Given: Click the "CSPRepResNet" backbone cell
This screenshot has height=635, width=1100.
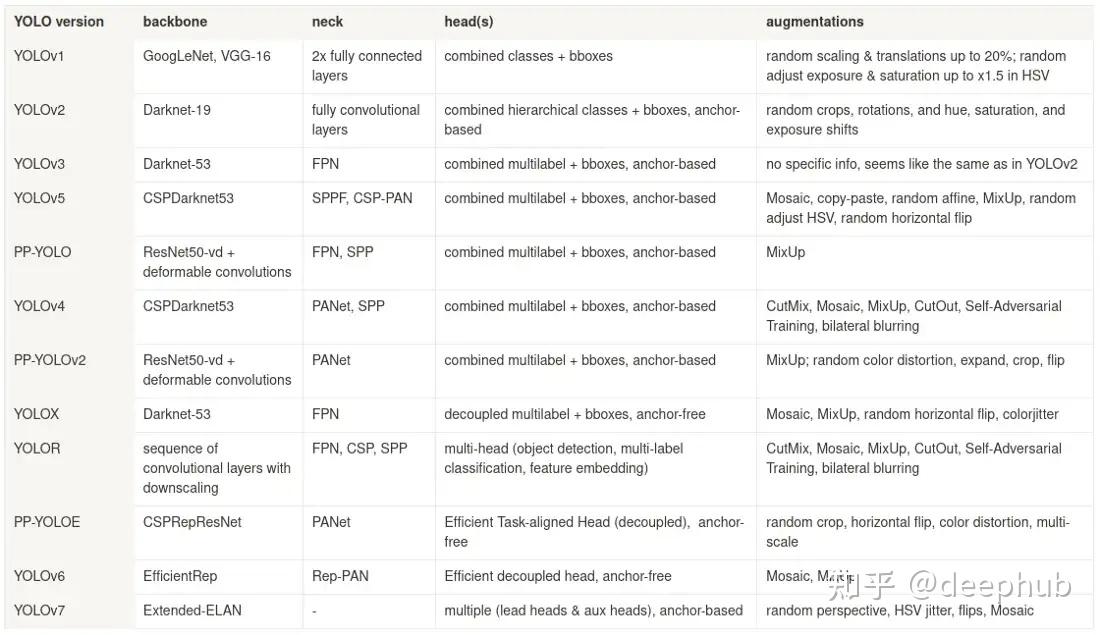Looking at the screenshot, I should [192, 522].
